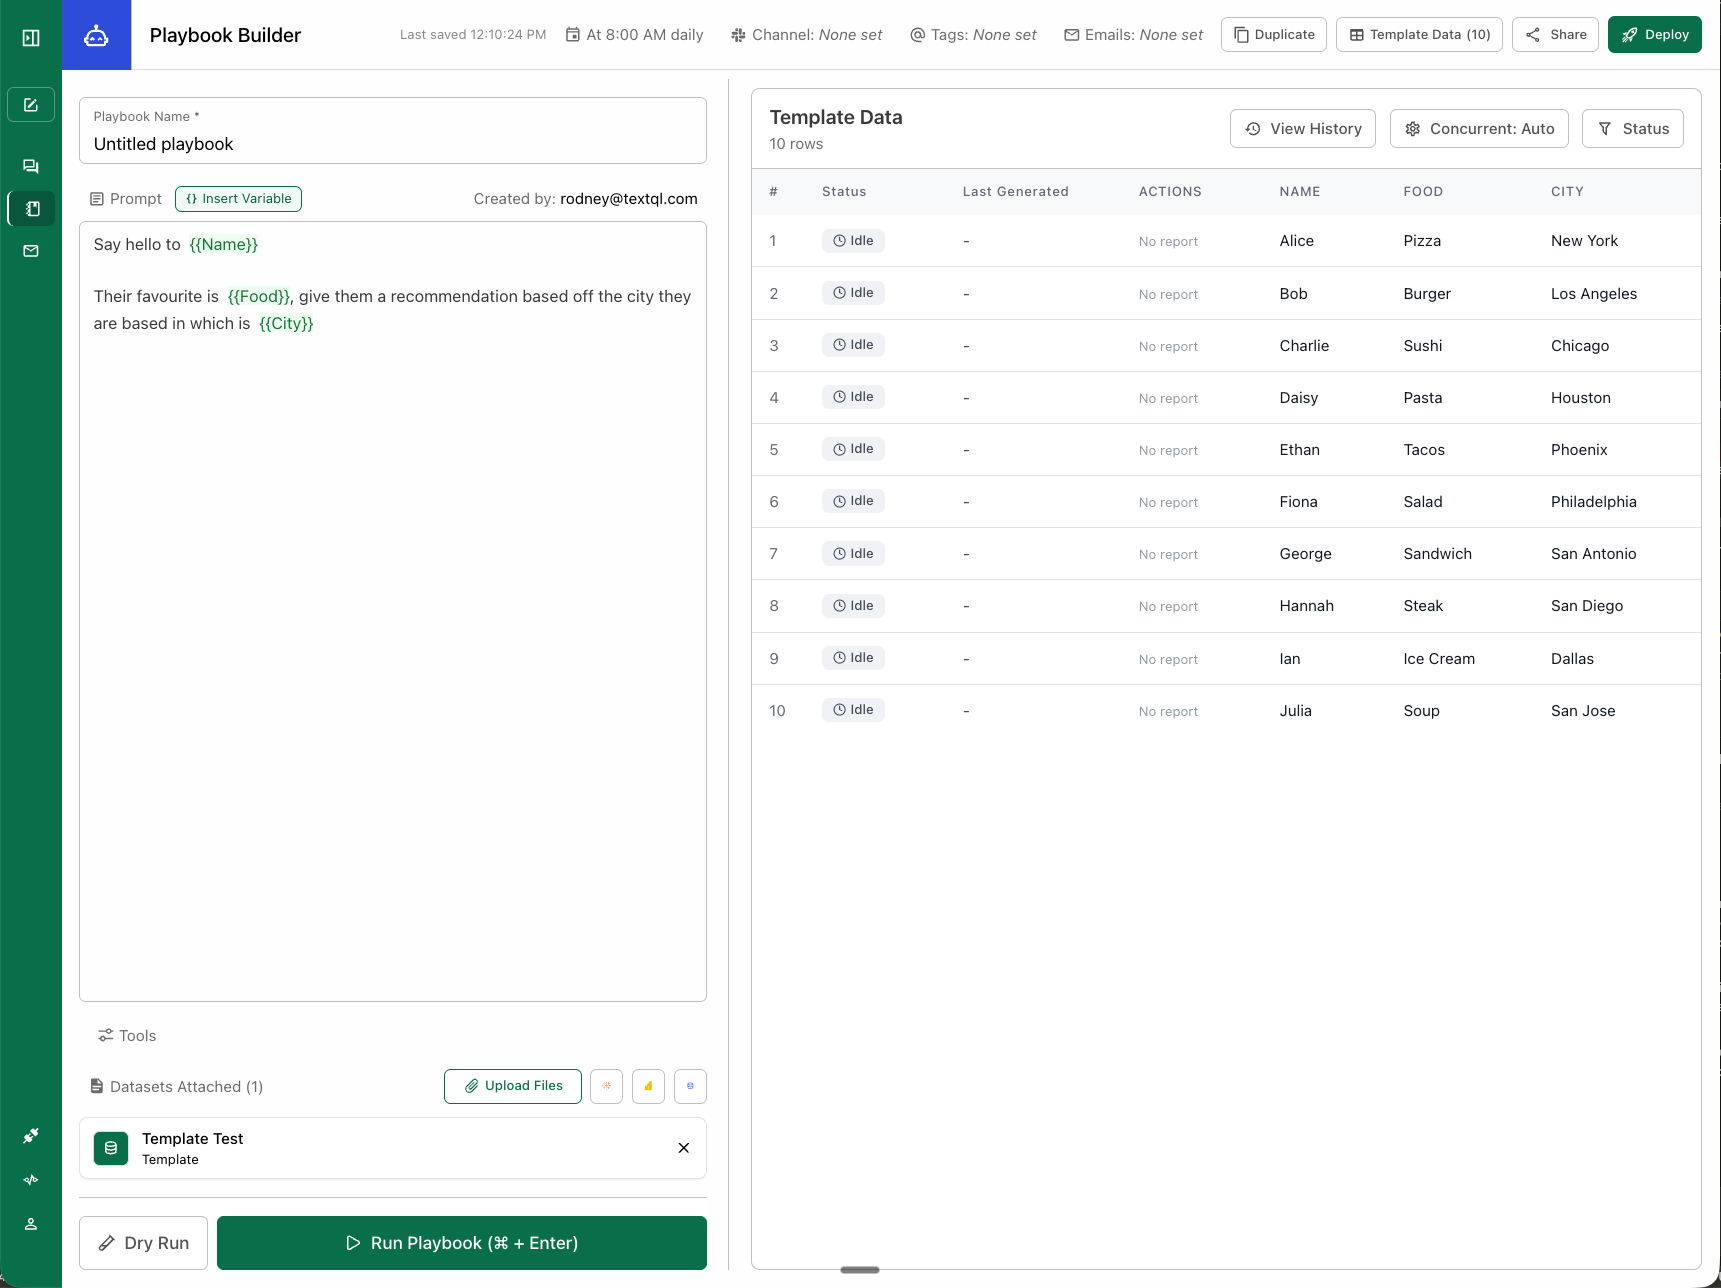Click No report in George's row
Image resolution: width=1721 pixels, height=1288 pixels.
1168,555
